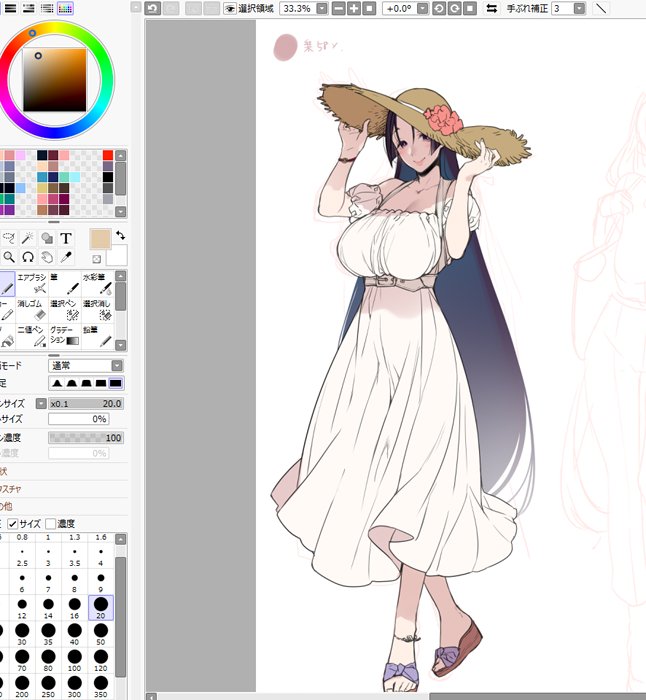Select the middle brush edge shape
This screenshot has width=646, height=700.
tap(86, 383)
